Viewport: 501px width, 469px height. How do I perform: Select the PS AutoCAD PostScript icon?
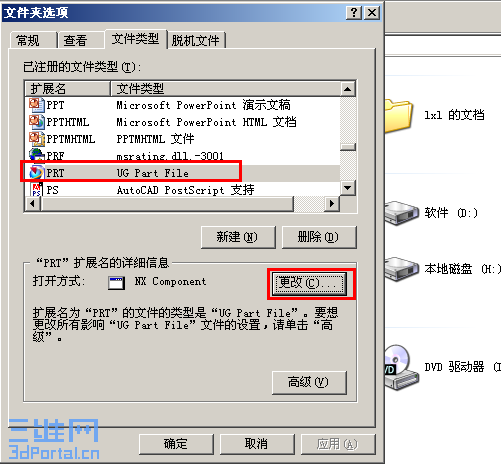point(36,190)
